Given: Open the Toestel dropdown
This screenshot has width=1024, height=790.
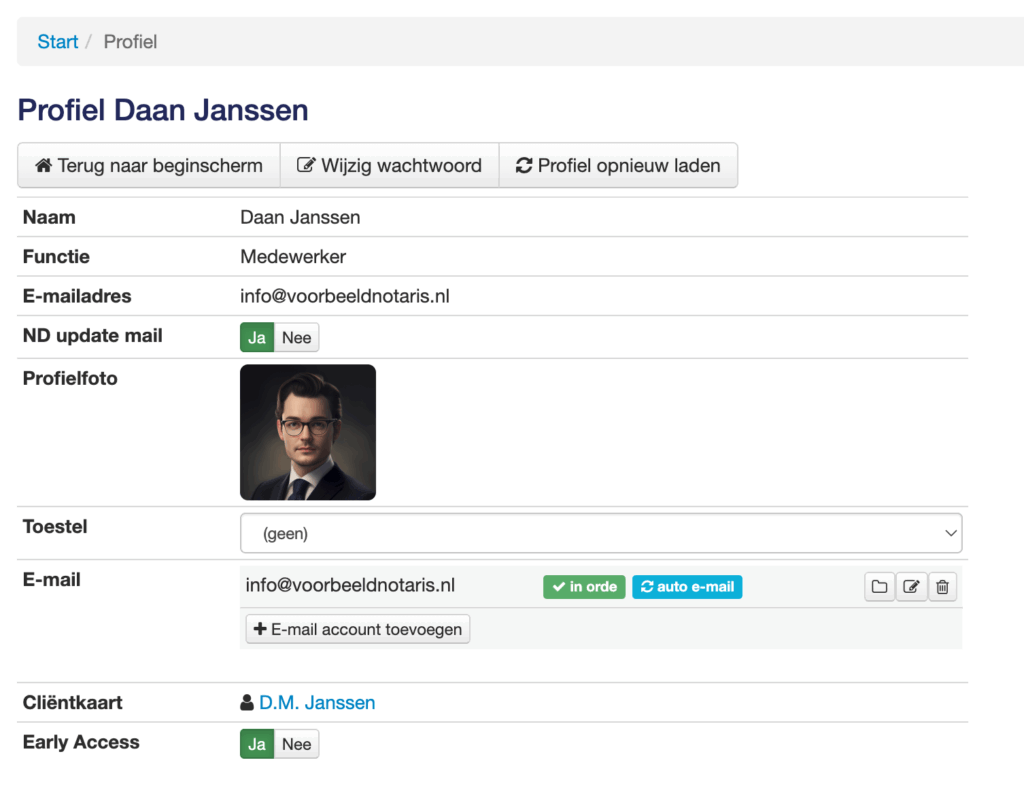Looking at the screenshot, I should [x=600, y=534].
